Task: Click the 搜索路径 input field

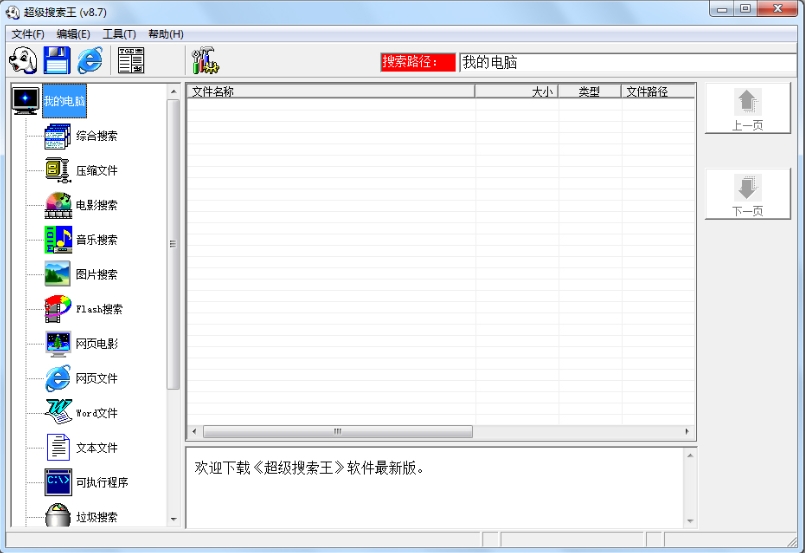Action: (630, 63)
